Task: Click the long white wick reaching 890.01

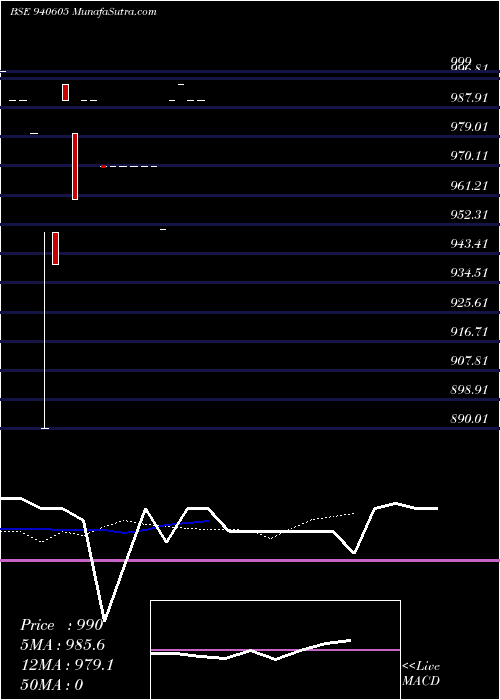Action: [x=45, y=330]
